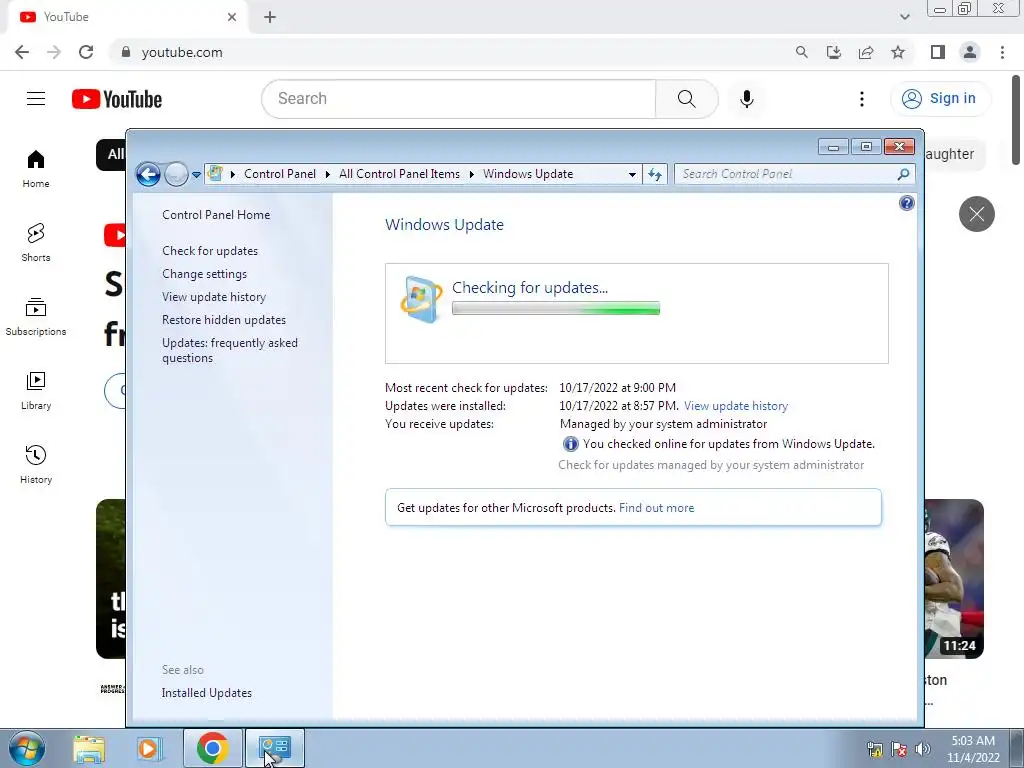Click the refresh button beside address bar
1024x768 pixels.
pos(655,174)
